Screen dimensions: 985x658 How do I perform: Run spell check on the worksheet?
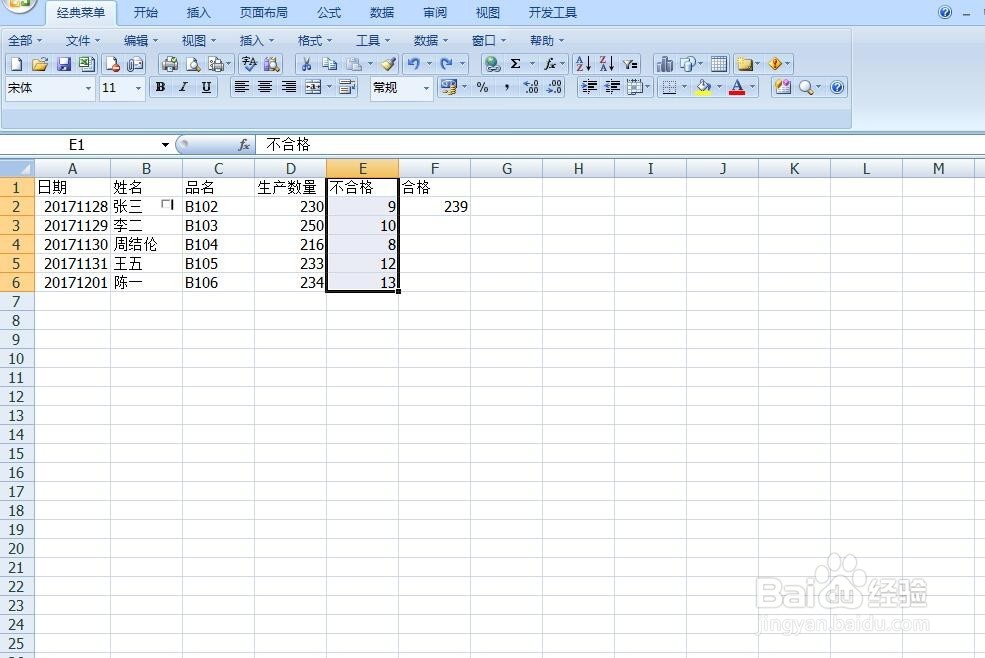(249, 63)
